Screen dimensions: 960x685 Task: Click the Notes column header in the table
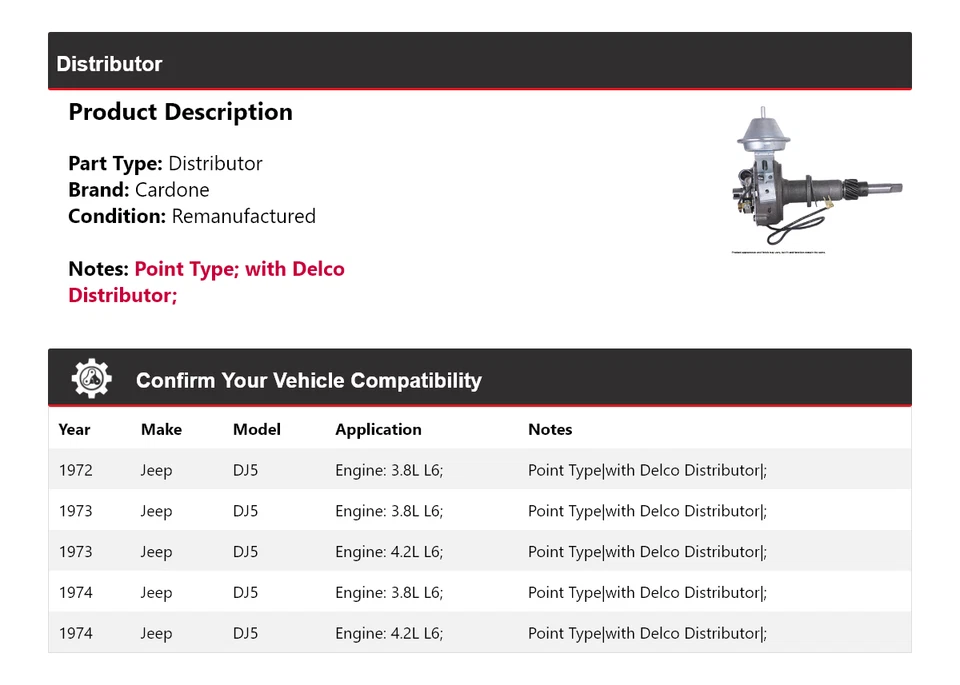coord(550,429)
